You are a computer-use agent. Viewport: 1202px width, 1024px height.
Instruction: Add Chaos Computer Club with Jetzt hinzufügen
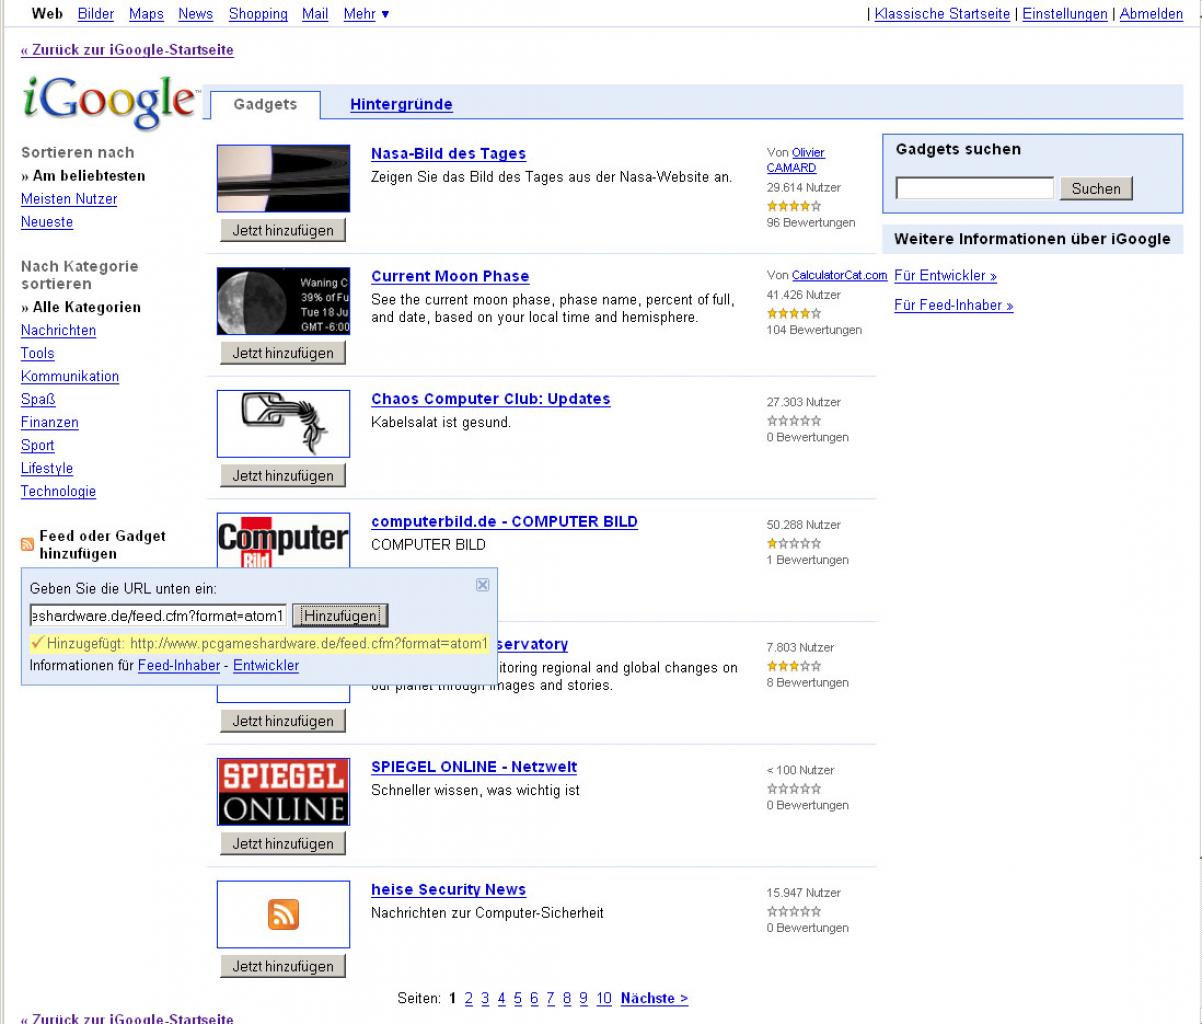pos(283,476)
